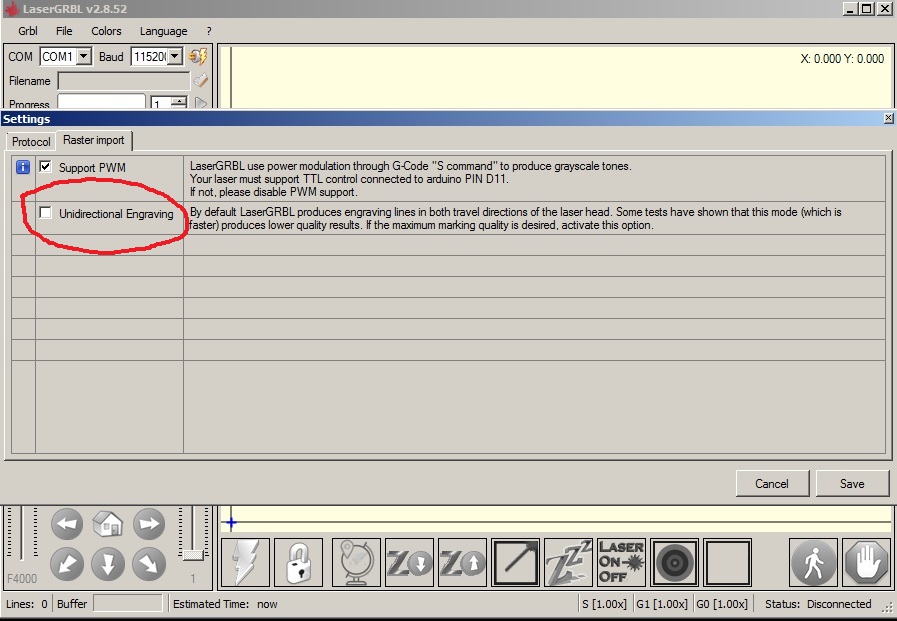Click the Unidirectional Engraving description text
The height and width of the screenshot is (621, 897).
(515, 218)
